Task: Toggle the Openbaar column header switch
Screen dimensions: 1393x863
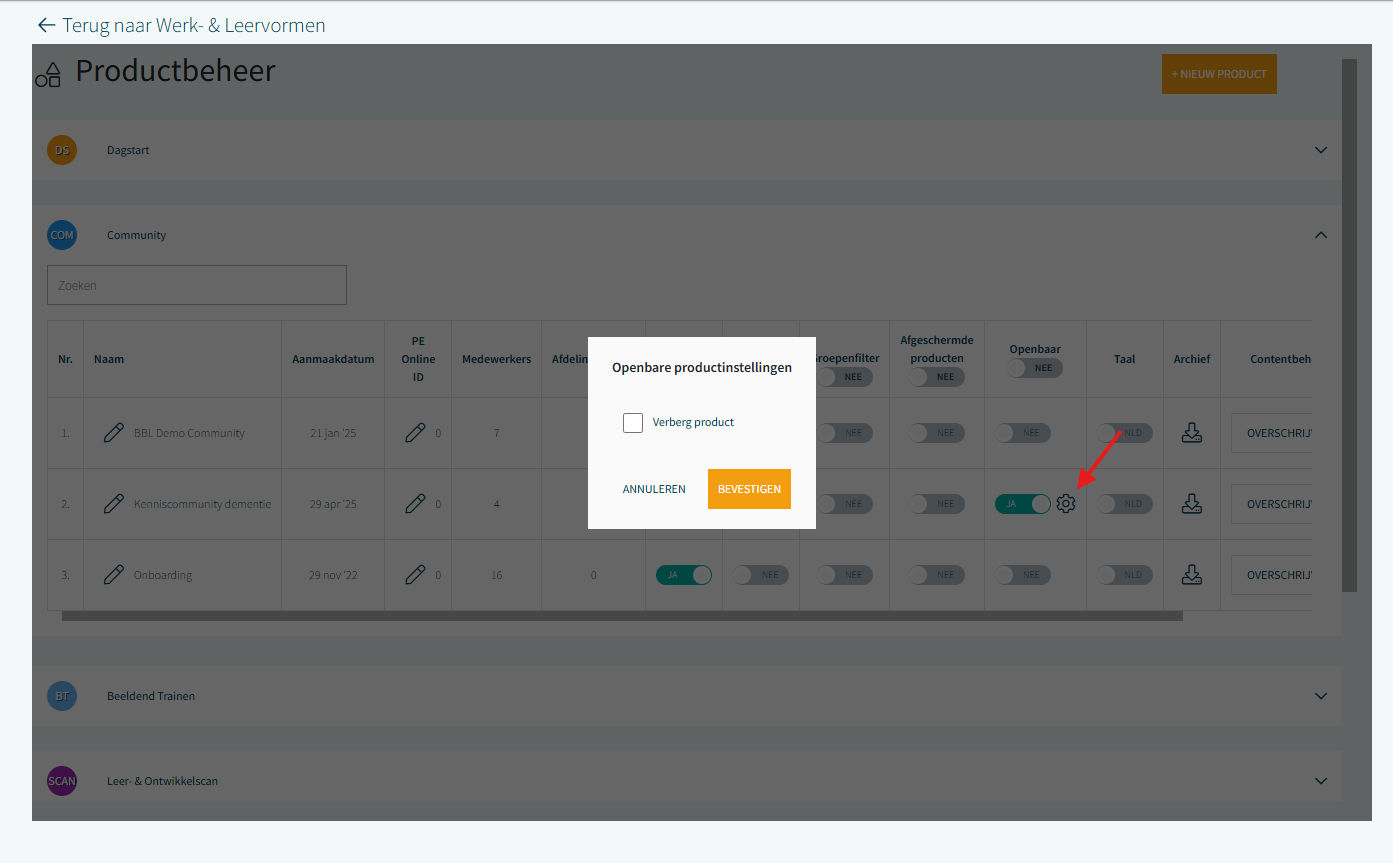Action: [1034, 368]
